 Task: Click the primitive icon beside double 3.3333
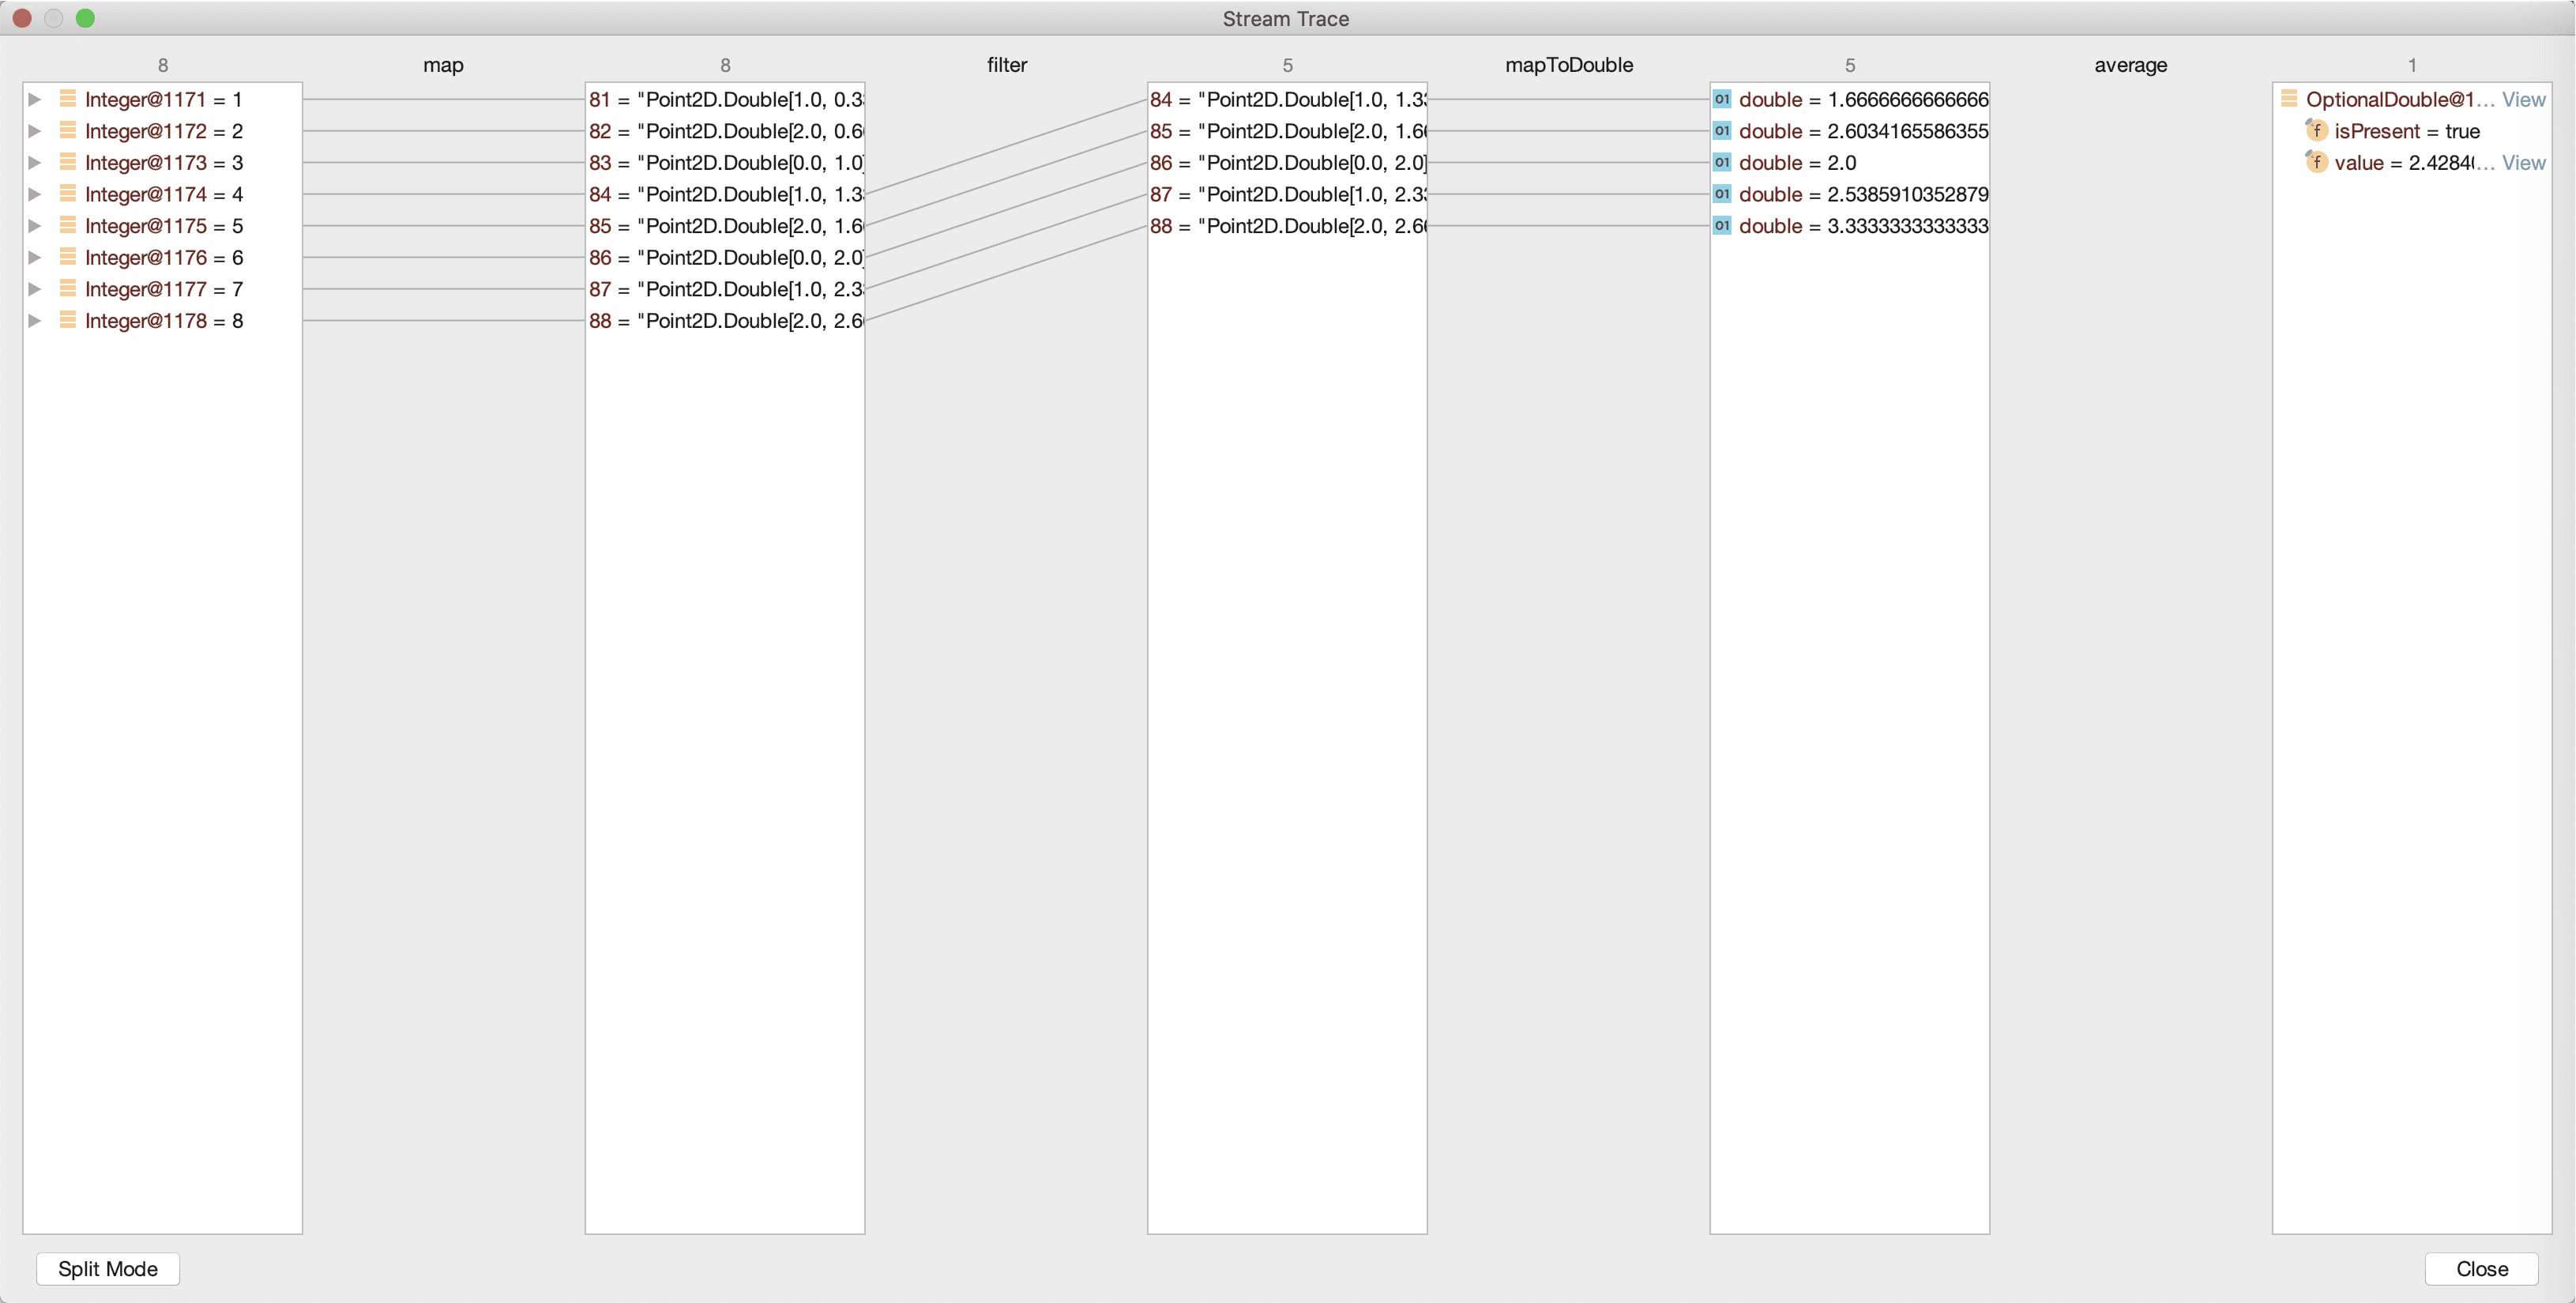coord(1722,225)
